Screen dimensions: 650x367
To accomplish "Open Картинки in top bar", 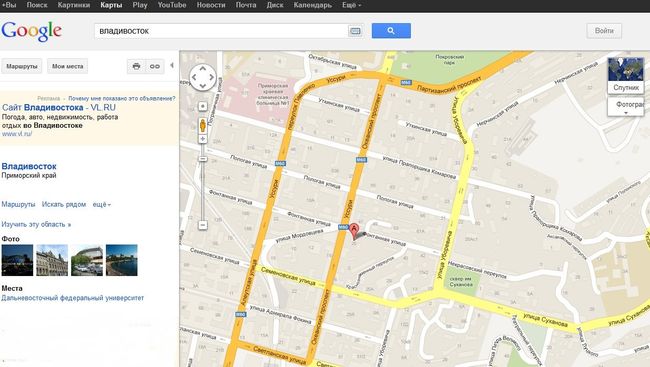I will (x=74, y=5).
